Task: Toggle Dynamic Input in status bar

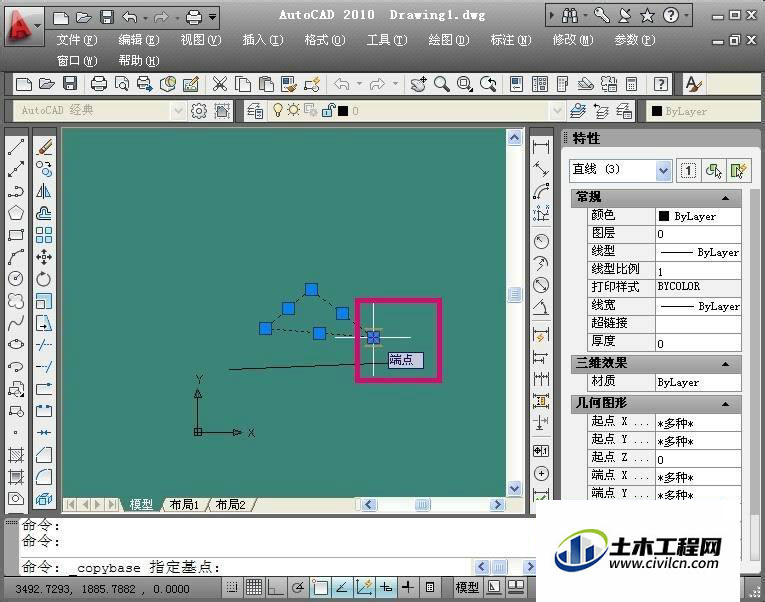Action: click(386, 587)
